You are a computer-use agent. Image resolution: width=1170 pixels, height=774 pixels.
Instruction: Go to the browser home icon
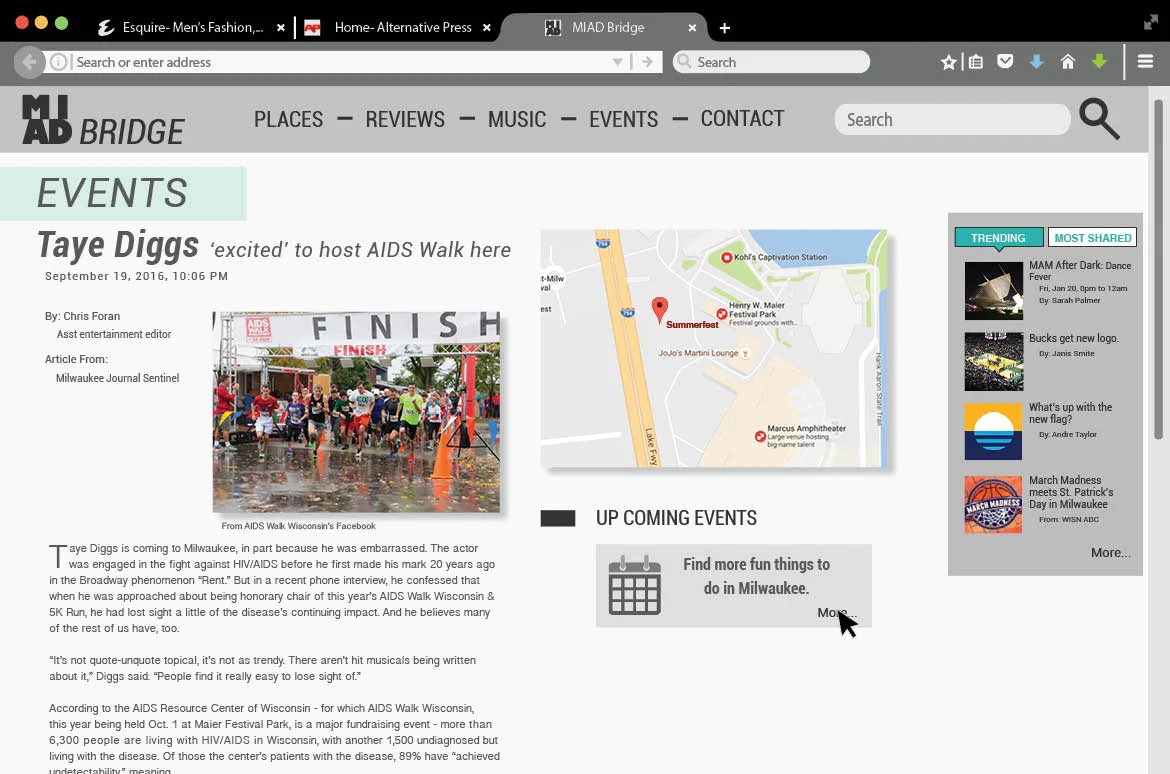(1068, 62)
